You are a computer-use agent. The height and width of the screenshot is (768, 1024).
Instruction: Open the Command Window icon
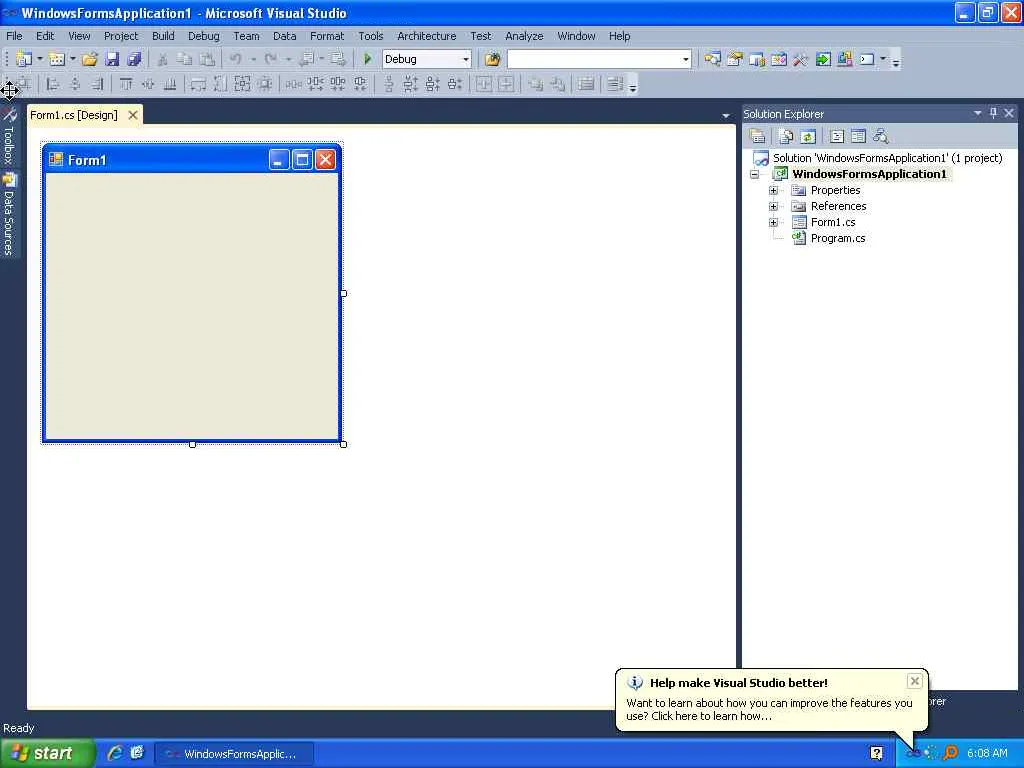pyautogui.click(x=867, y=59)
